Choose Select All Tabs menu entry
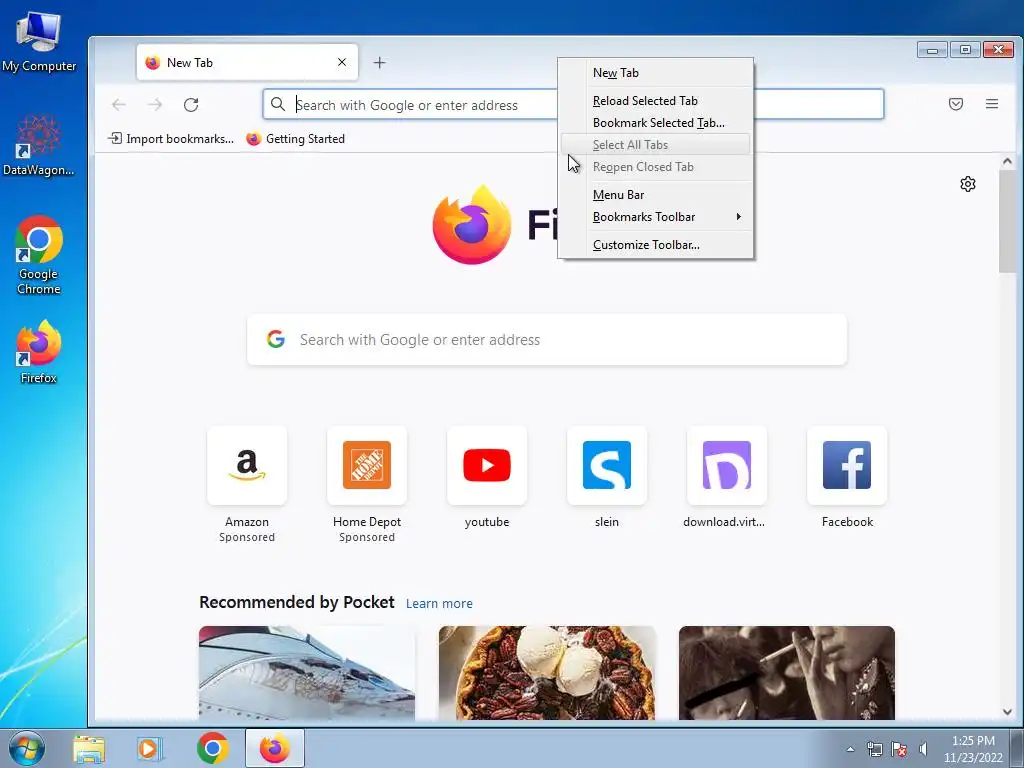 point(655,144)
